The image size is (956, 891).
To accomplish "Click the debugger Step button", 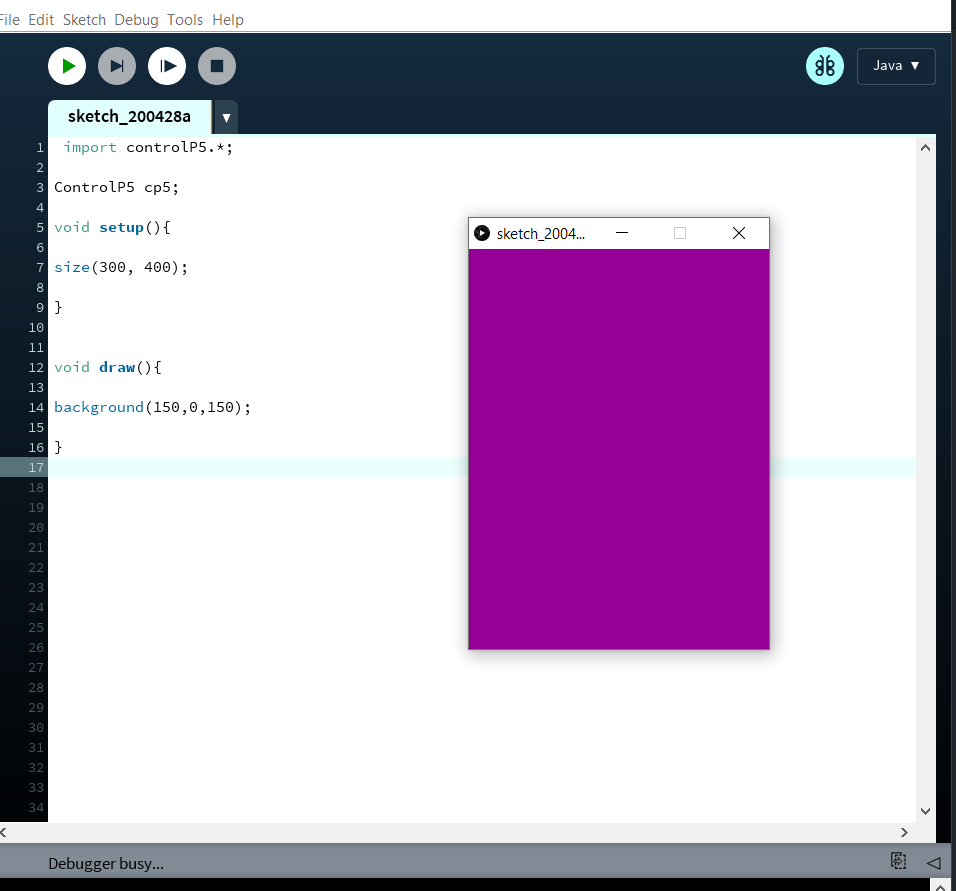I will pyautogui.click(x=117, y=66).
